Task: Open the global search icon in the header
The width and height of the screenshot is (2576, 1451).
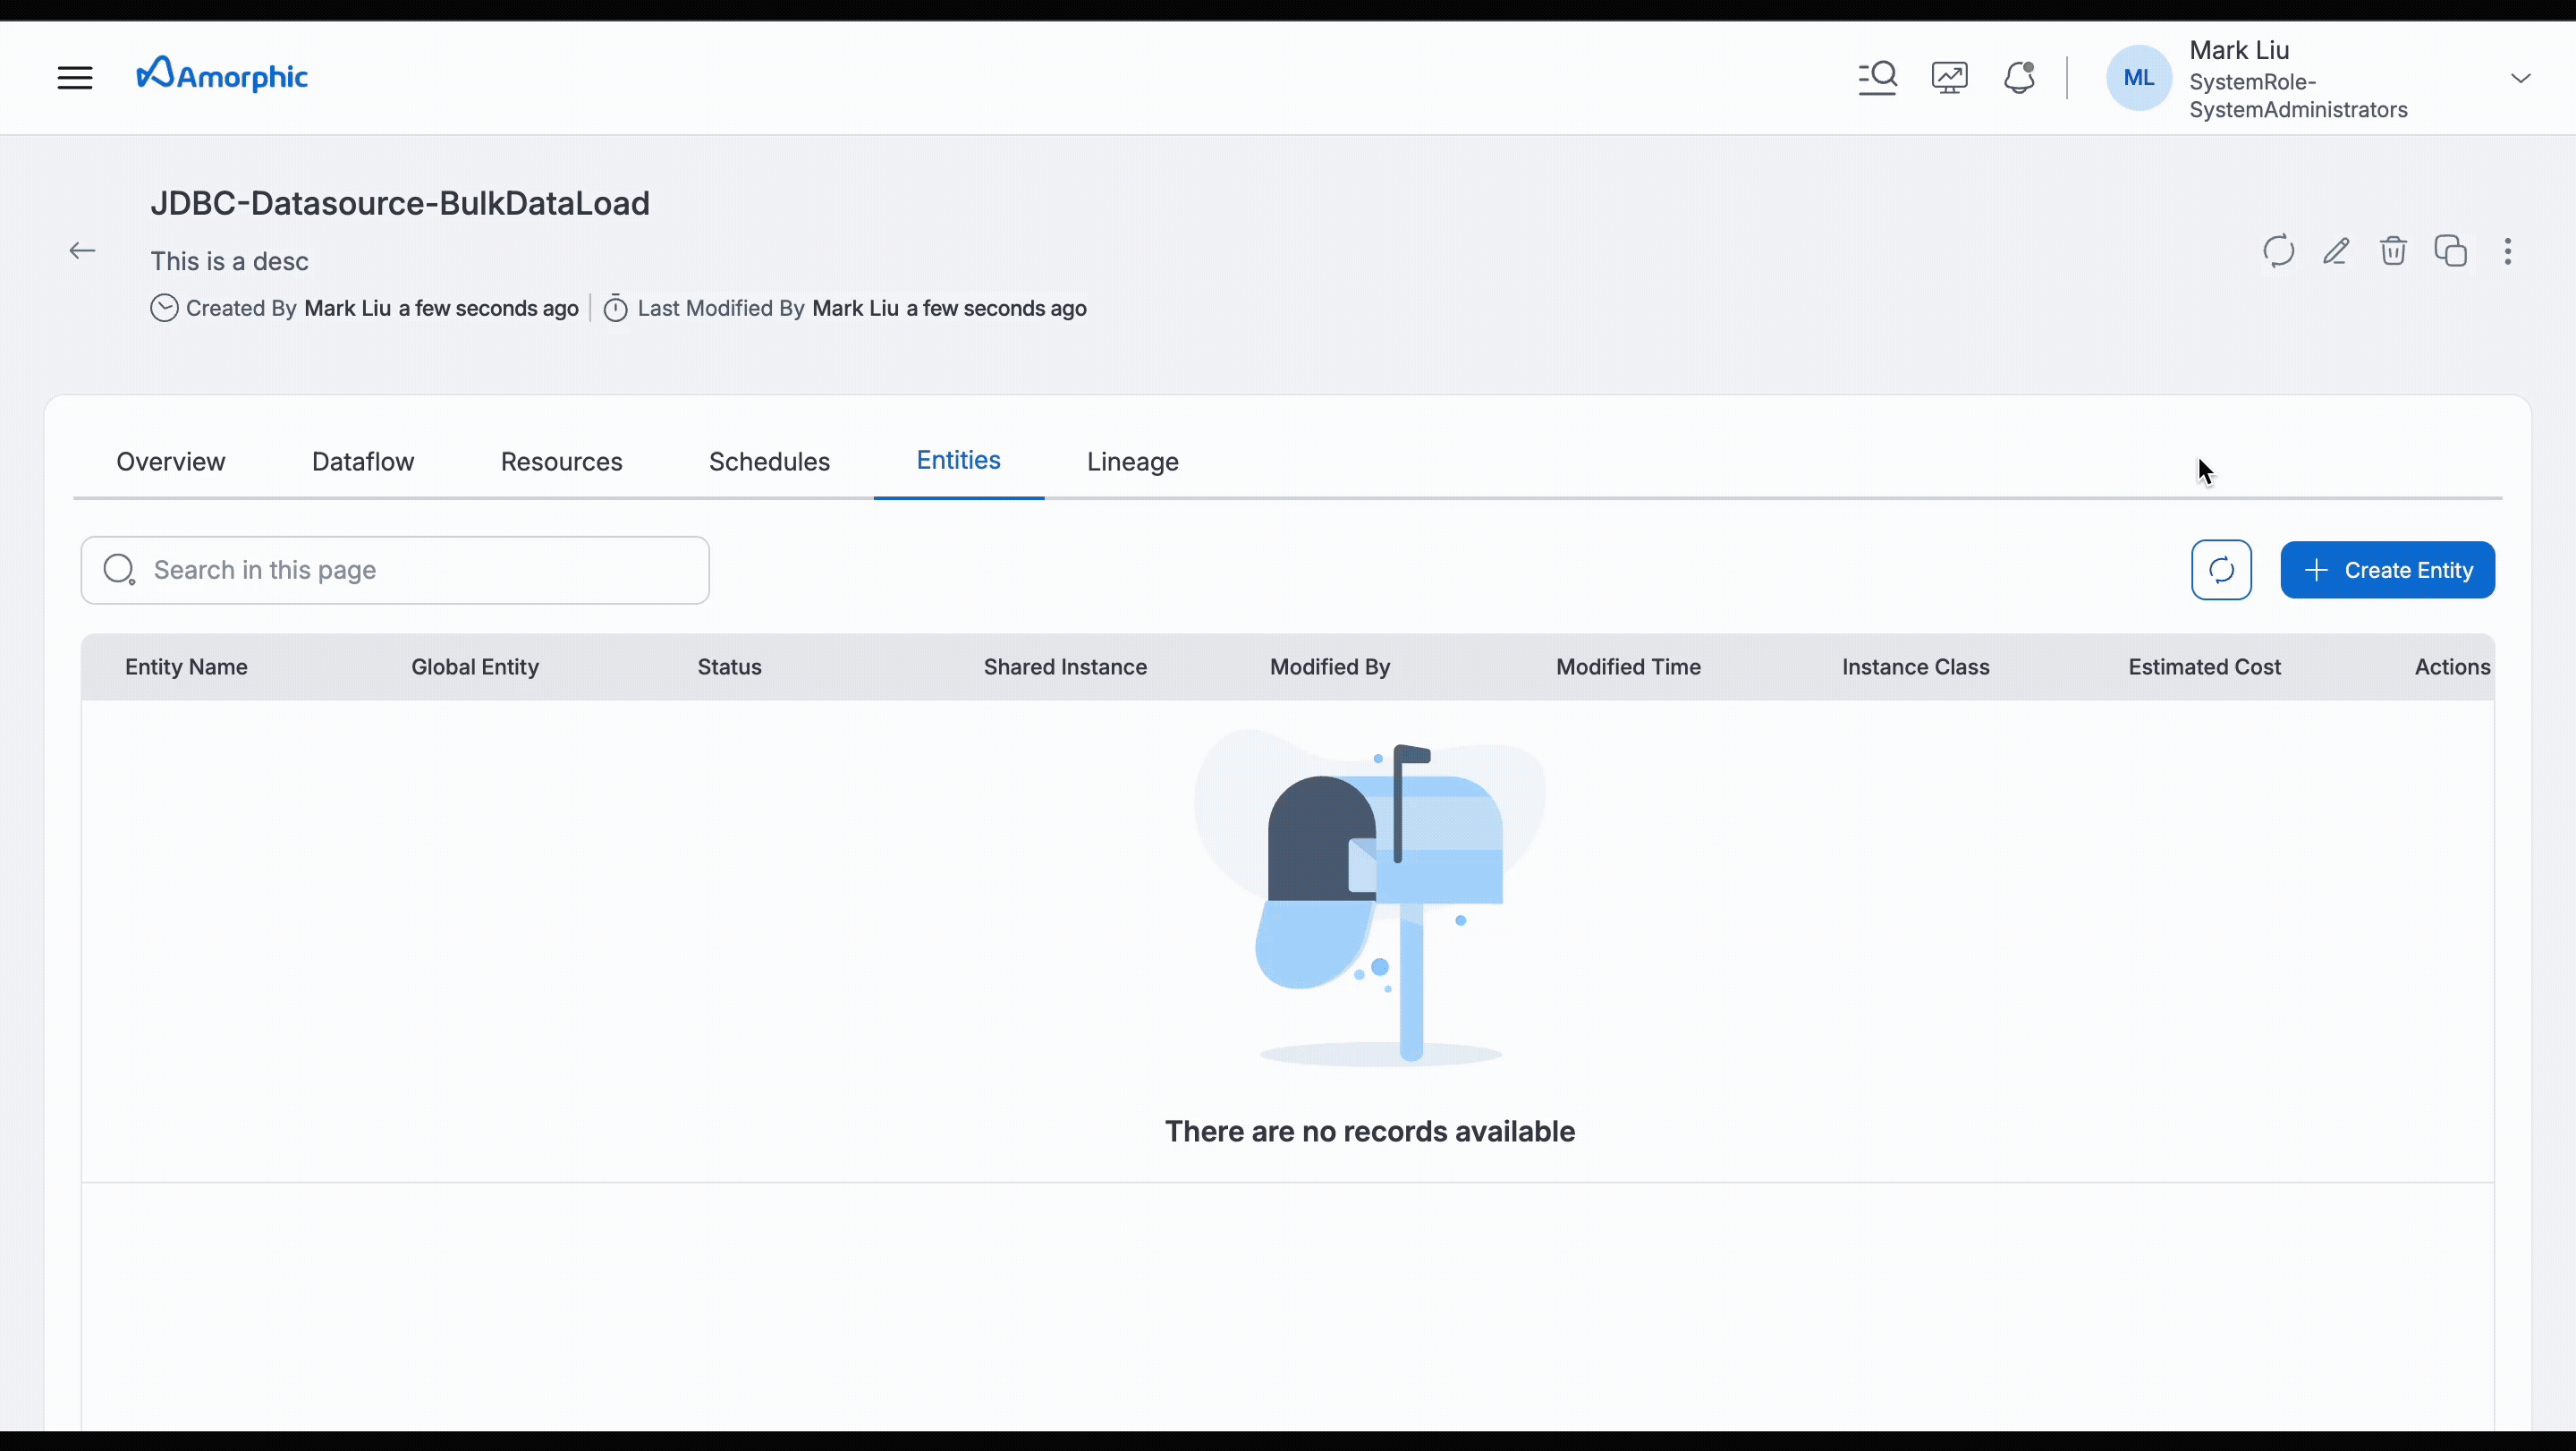Action: 1877,77
